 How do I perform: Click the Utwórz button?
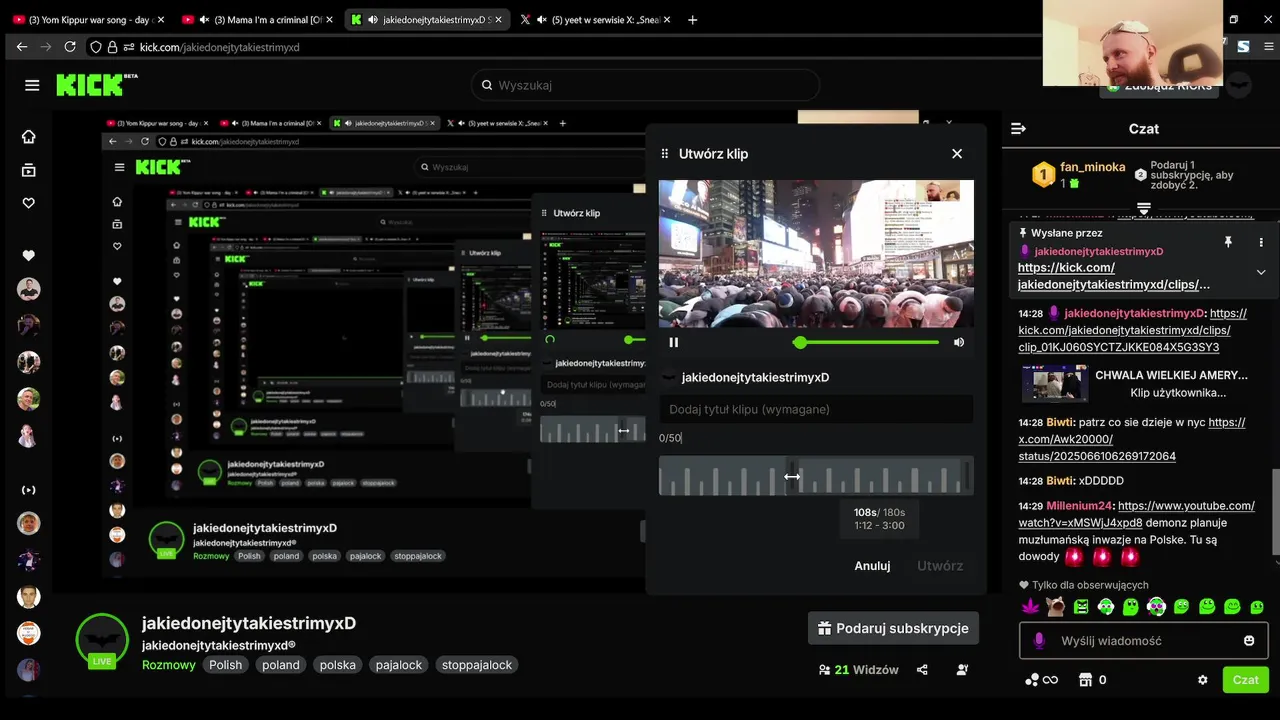click(x=940, y=566)
